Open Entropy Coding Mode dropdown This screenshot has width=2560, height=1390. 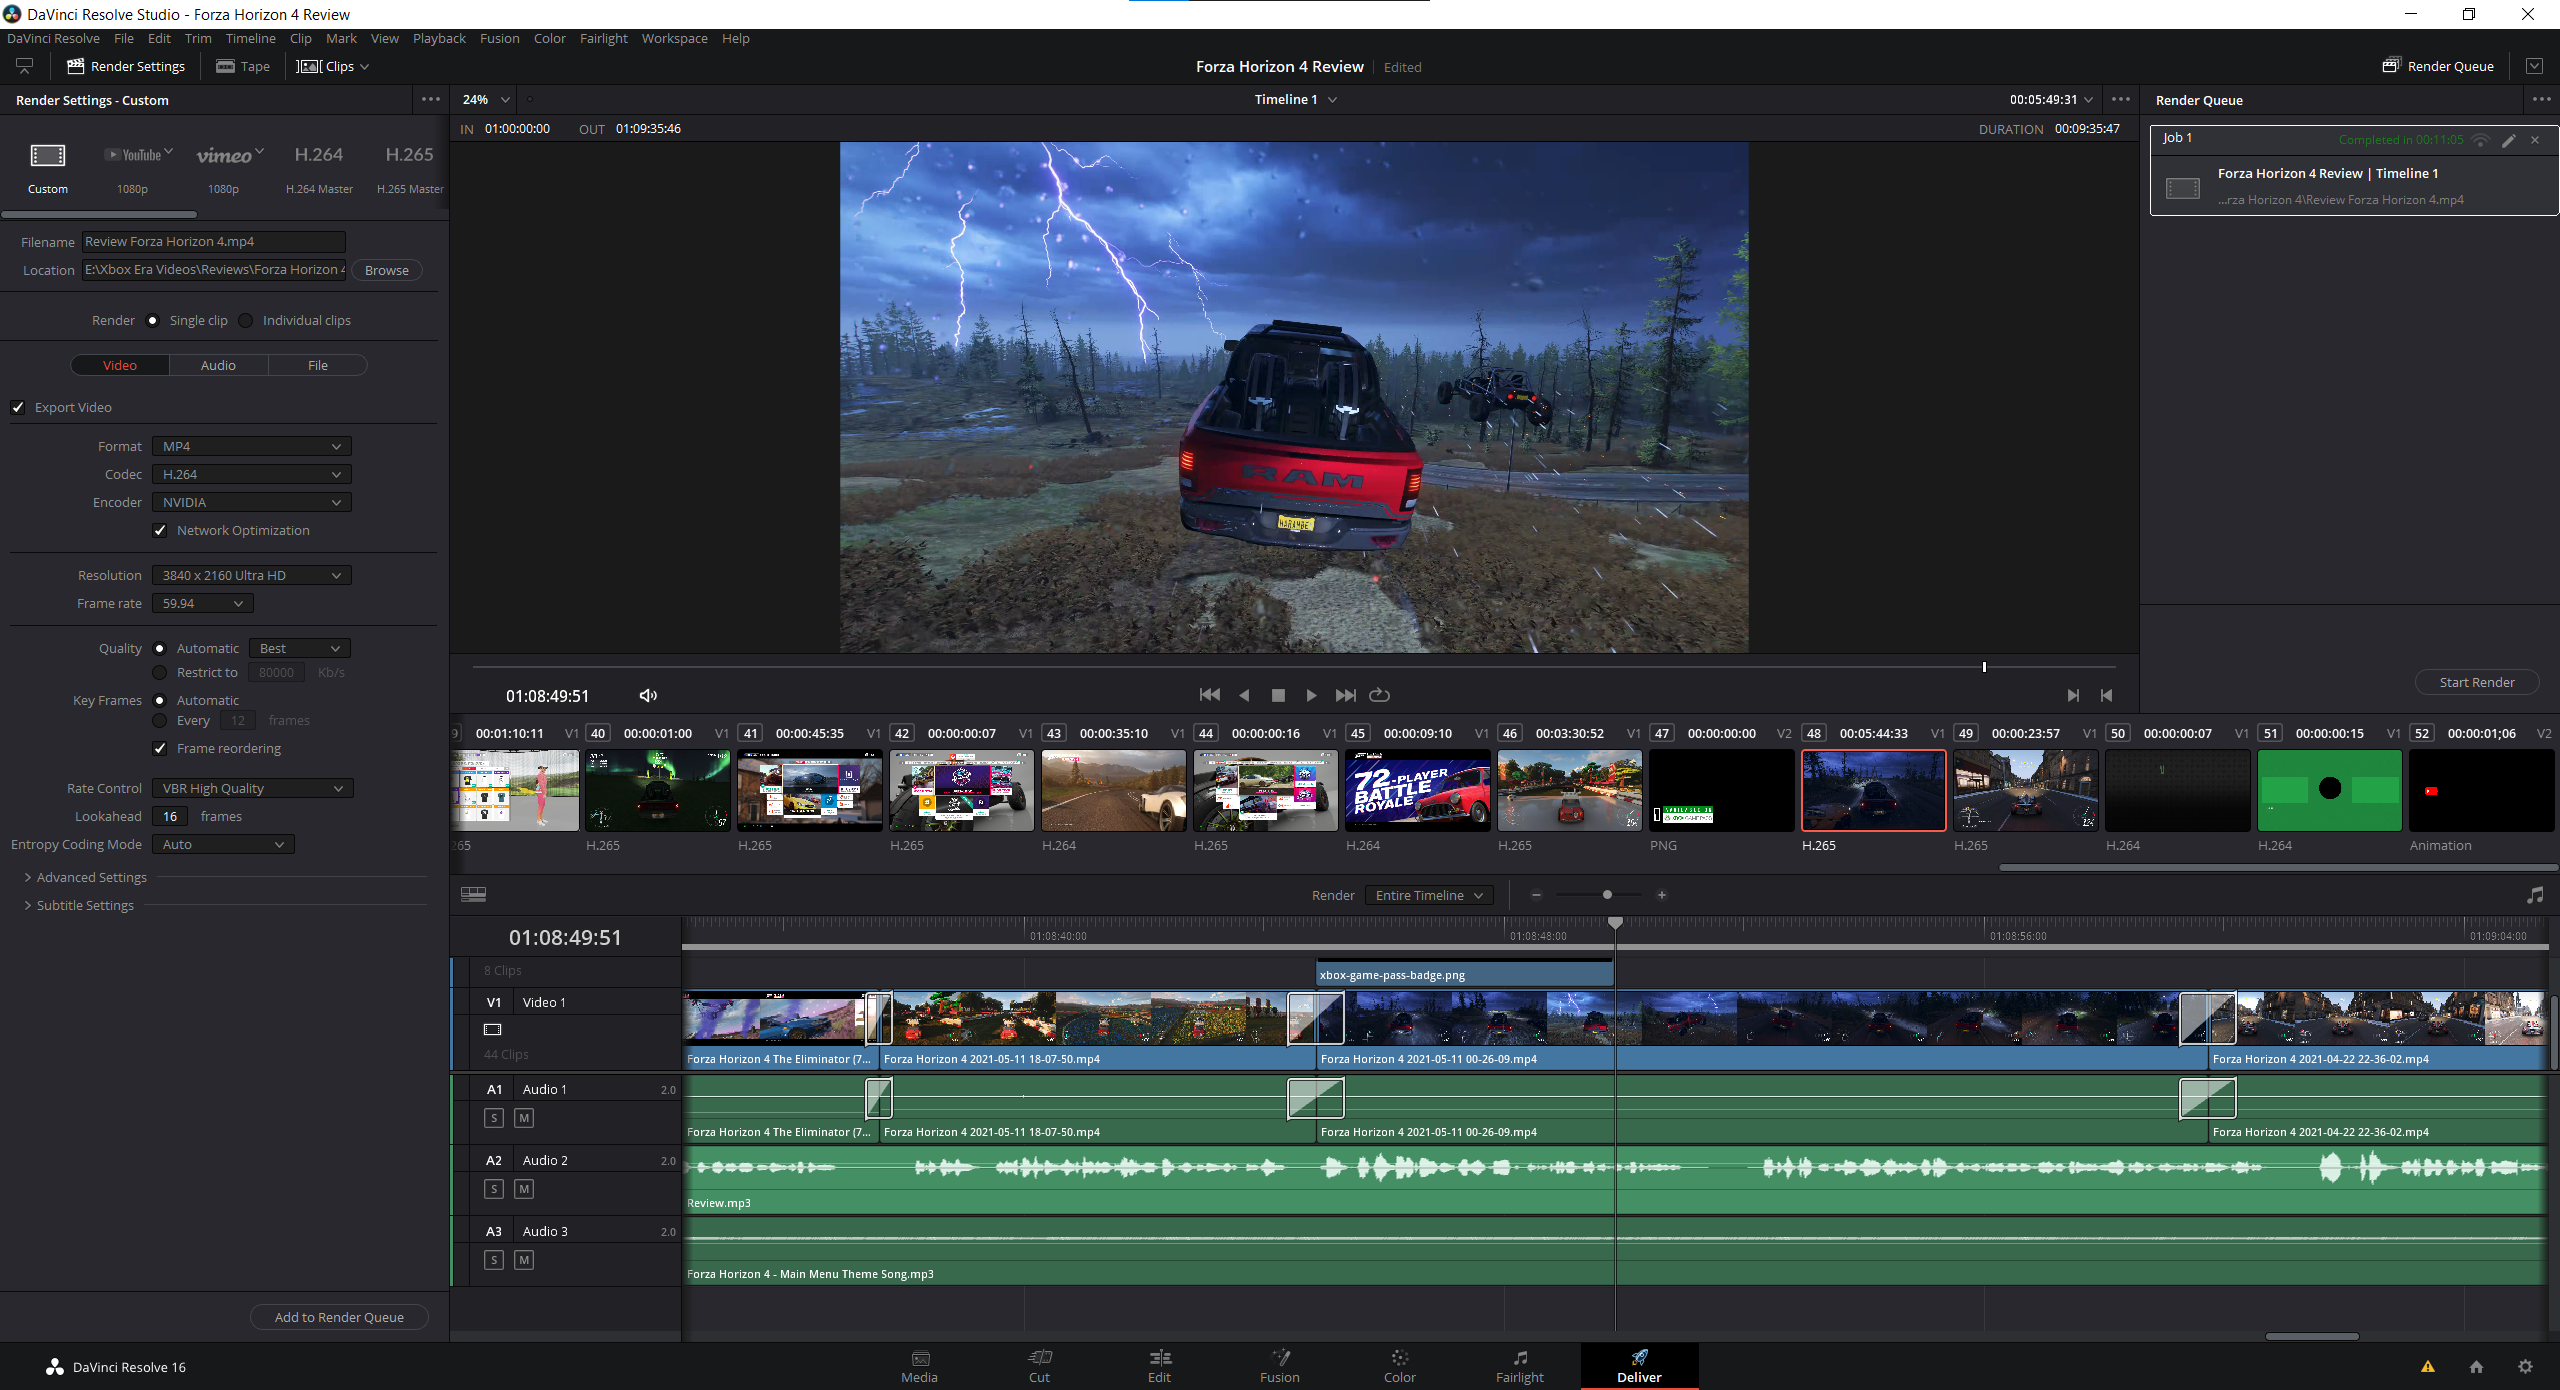[223, 844]
